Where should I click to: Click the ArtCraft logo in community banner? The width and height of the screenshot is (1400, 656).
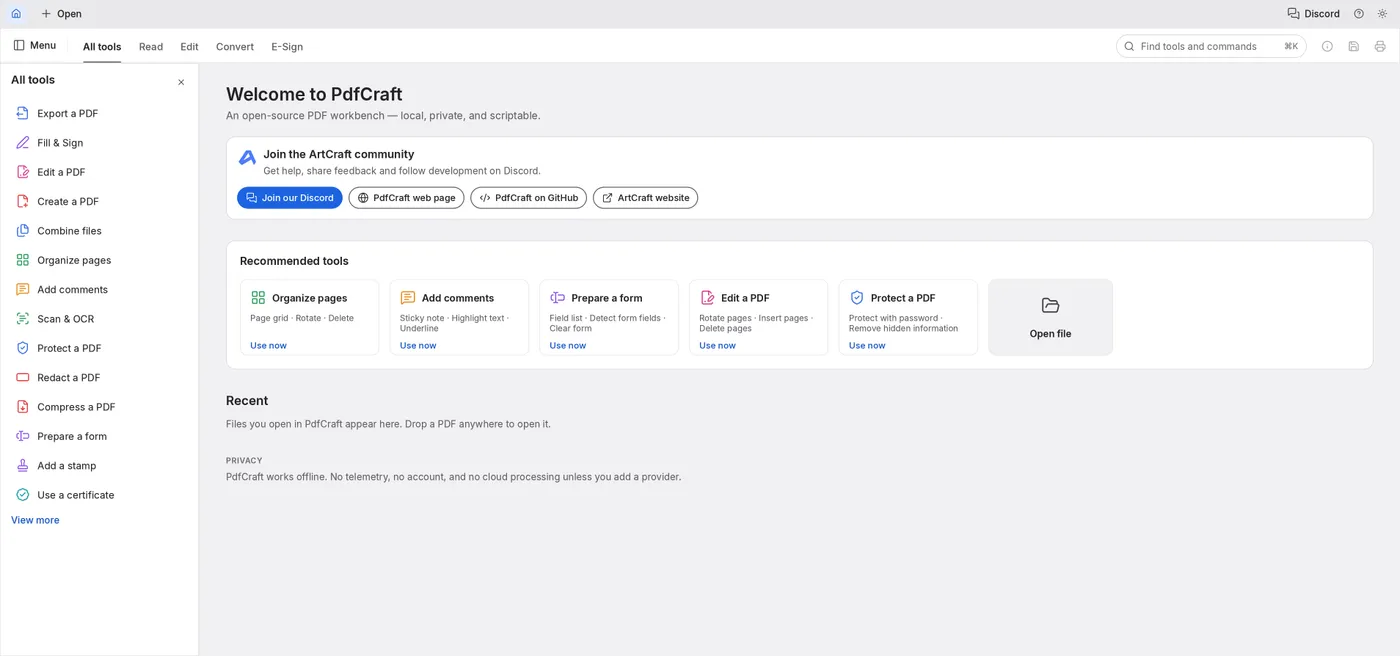click(247, 158)
